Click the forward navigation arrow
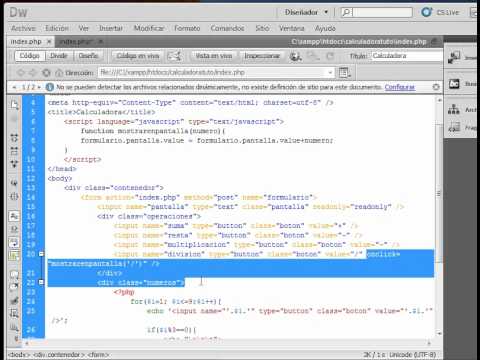This screenshot has width=480, height=360. tap(32, 72)
